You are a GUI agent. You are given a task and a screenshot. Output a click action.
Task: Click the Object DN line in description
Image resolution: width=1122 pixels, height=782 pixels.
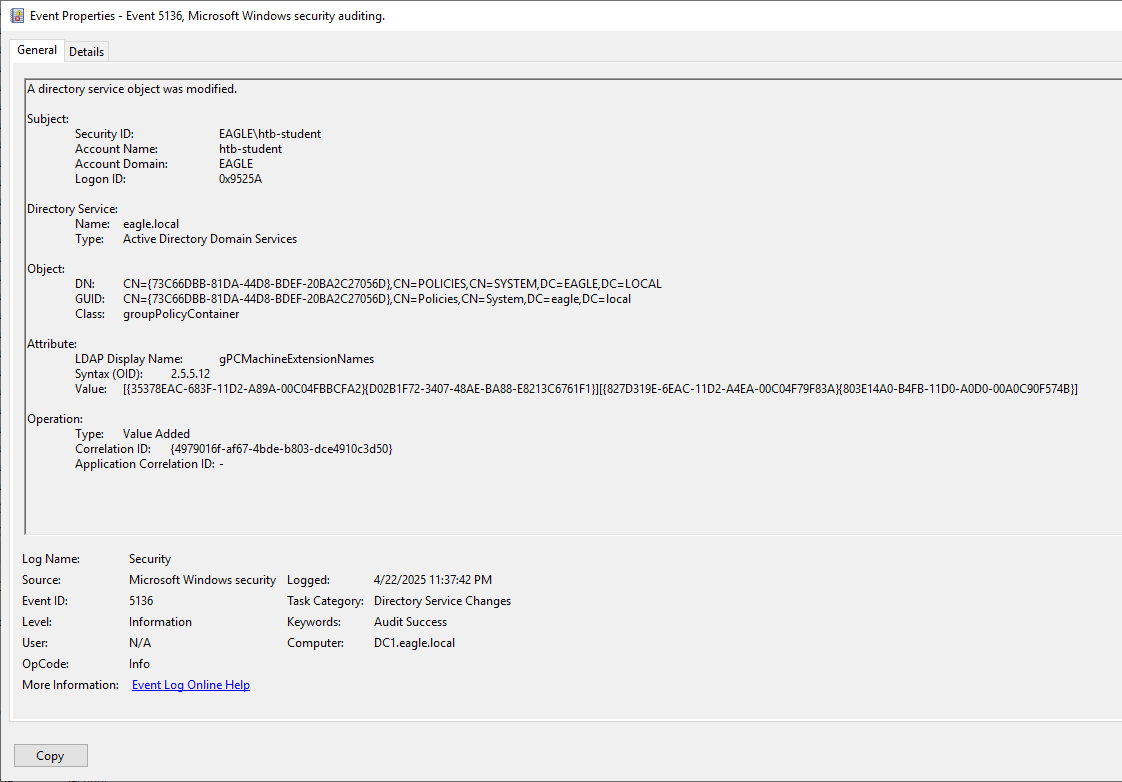(392, 284)
